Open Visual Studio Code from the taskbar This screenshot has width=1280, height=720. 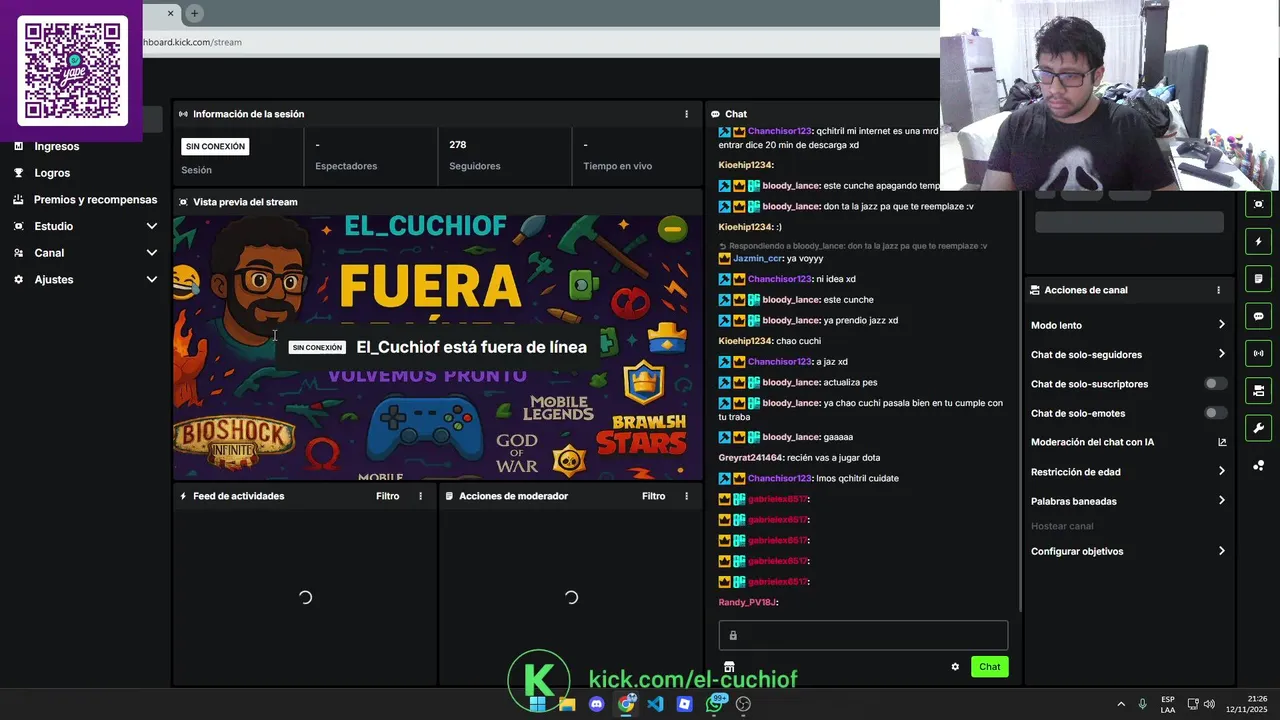click(655, 704)
